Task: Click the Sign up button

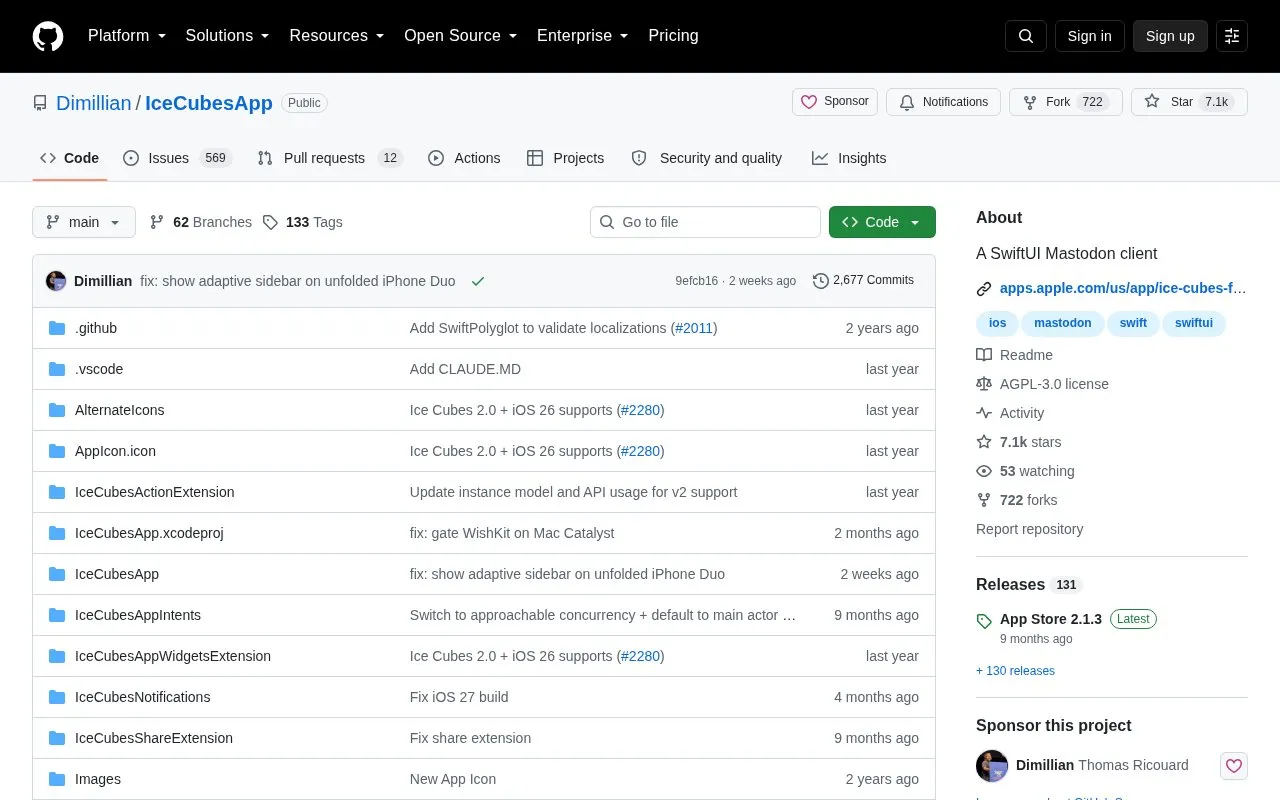Action: (x=1170, y=36)
